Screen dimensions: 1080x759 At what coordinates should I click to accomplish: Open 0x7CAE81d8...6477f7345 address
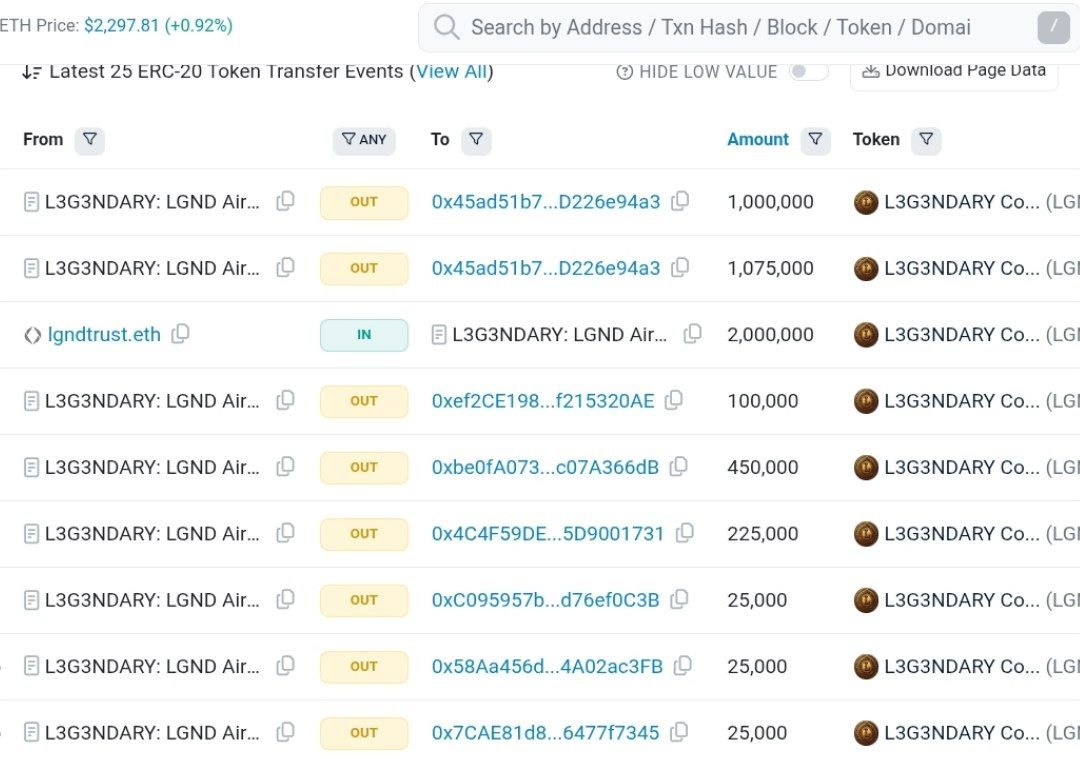(x=546, y=733)
